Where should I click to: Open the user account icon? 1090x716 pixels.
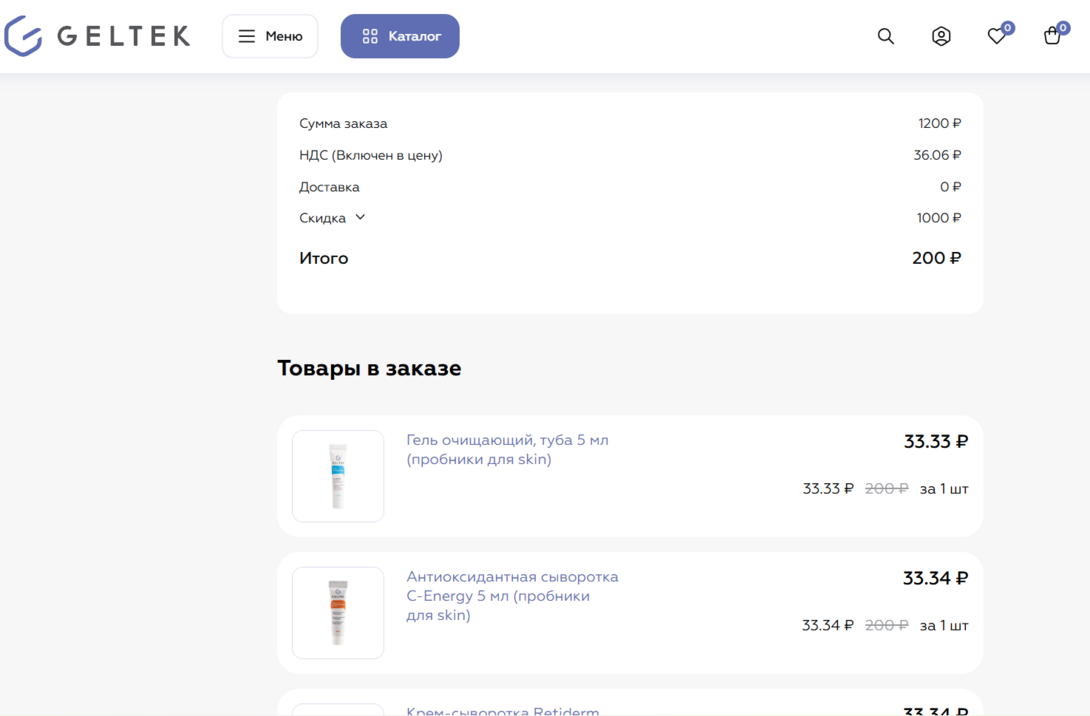941,36
